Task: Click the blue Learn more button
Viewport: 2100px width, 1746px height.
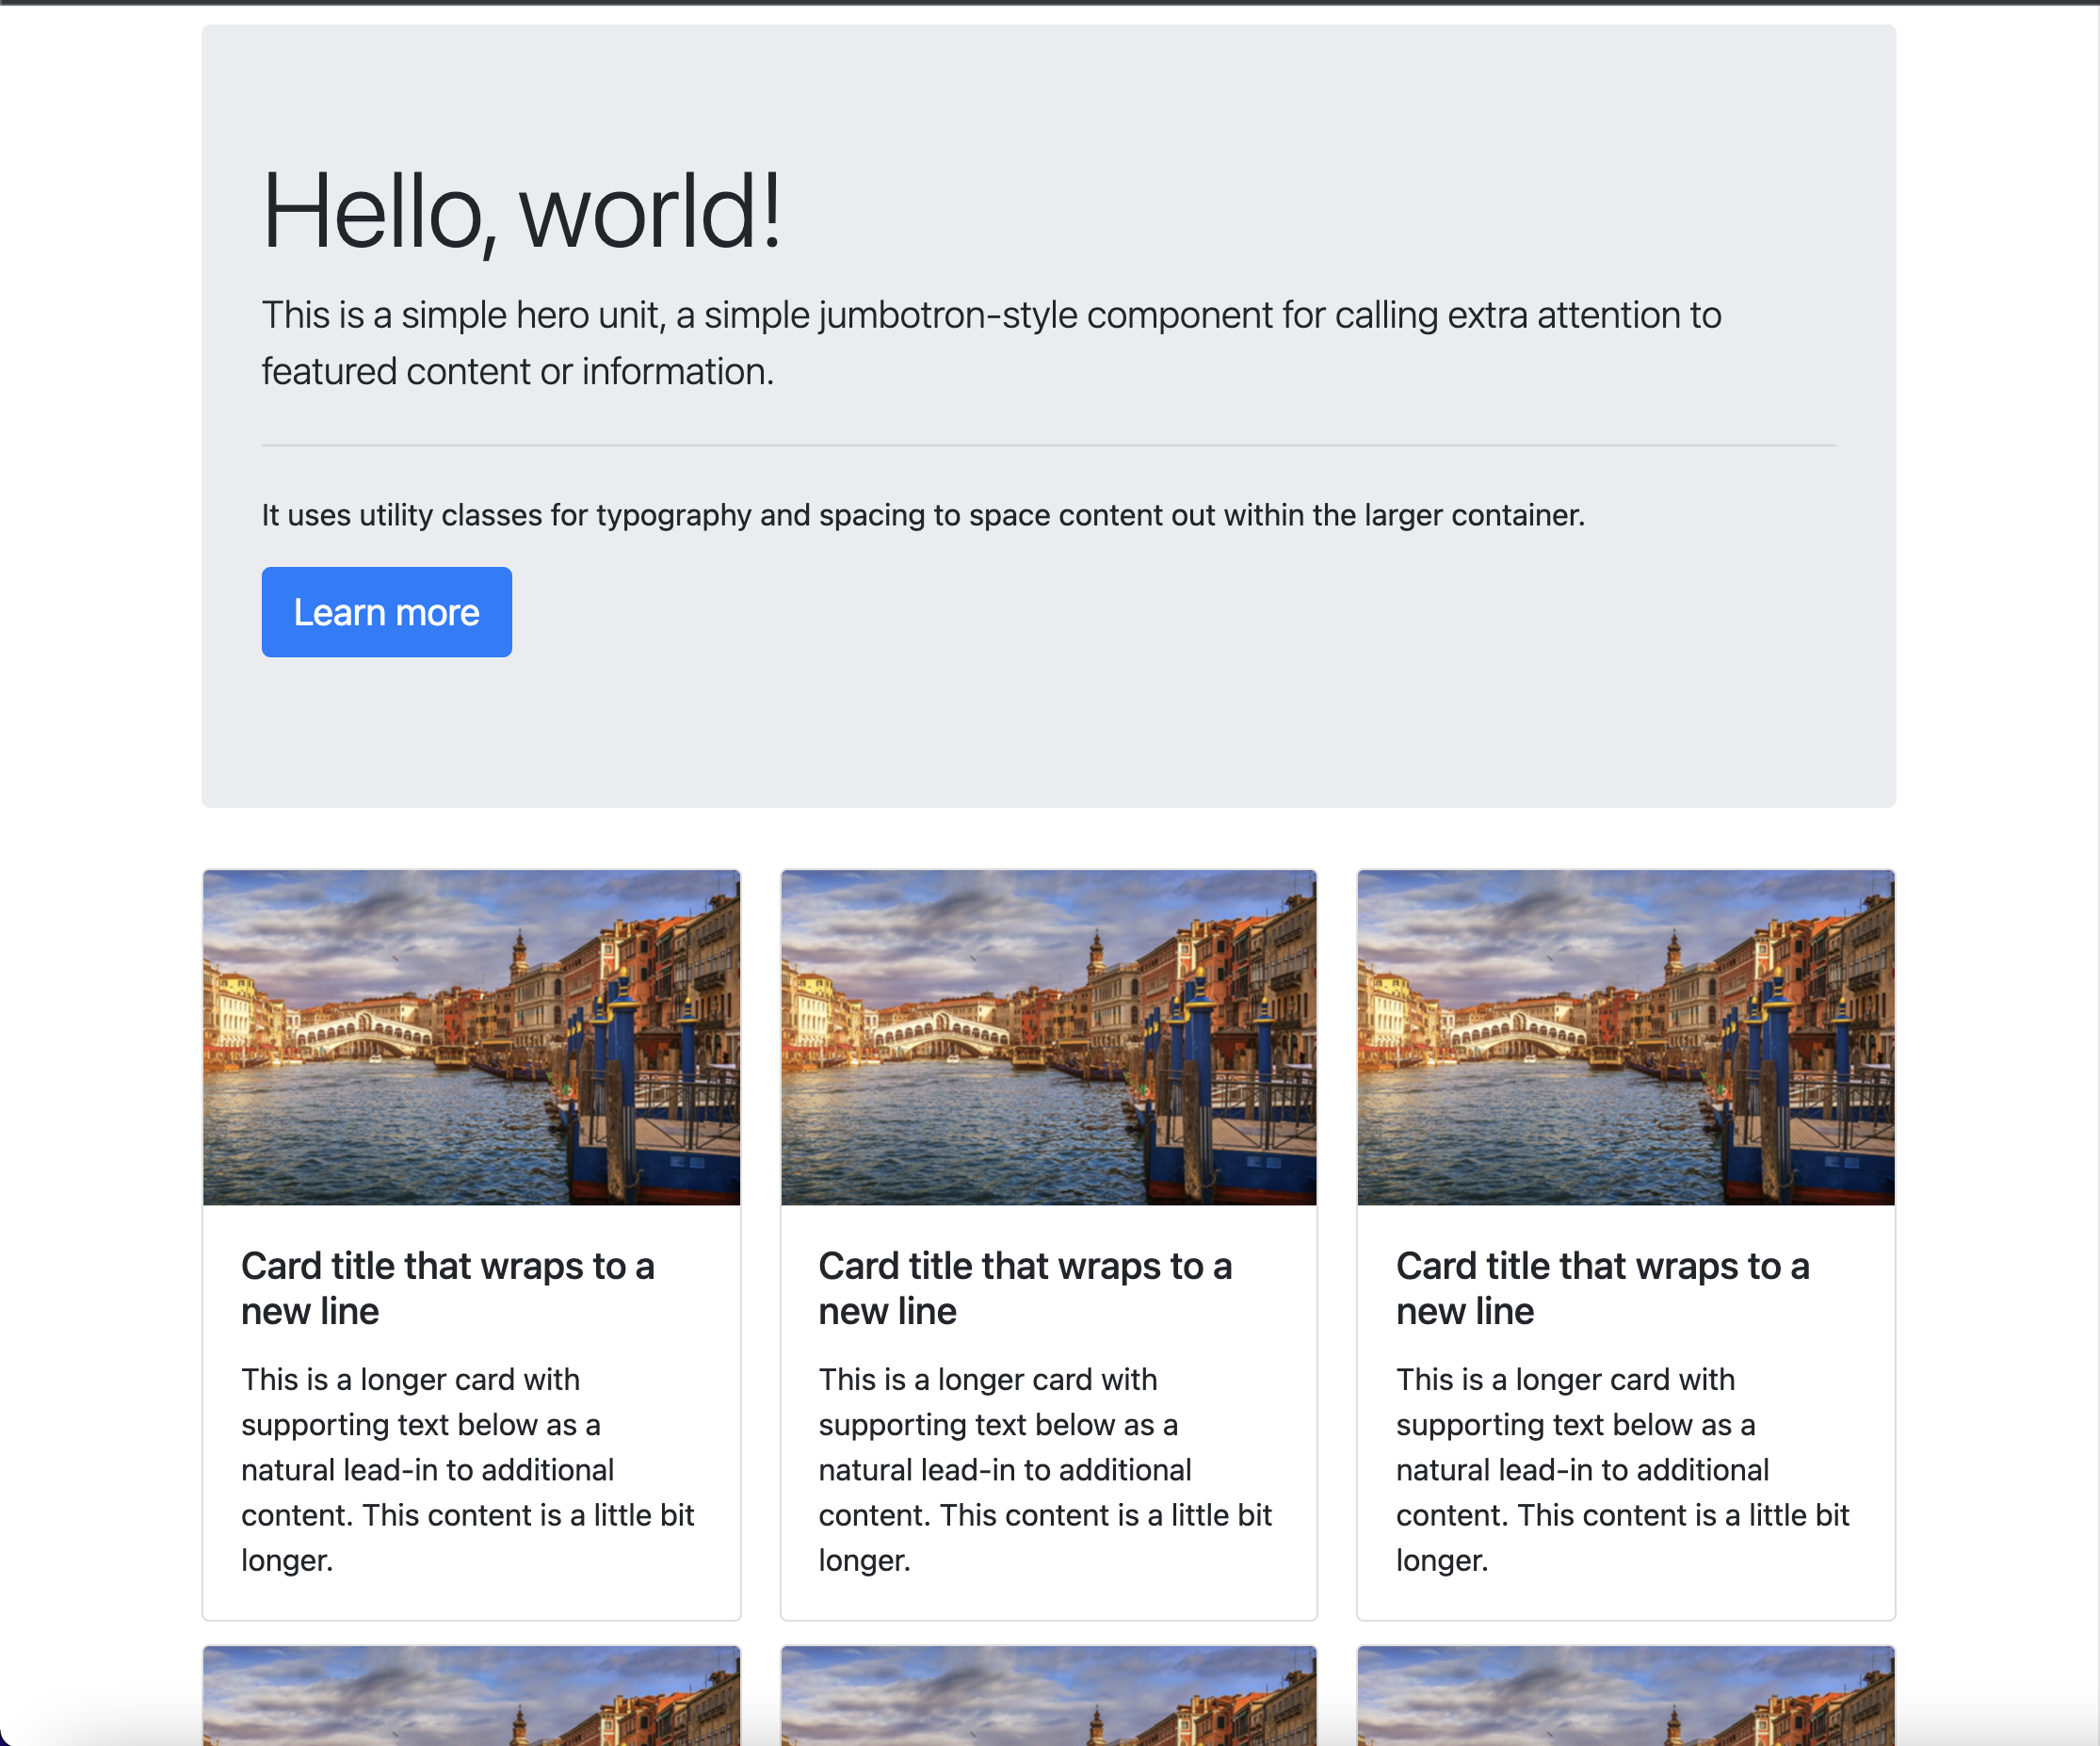Action: (386, 612)
